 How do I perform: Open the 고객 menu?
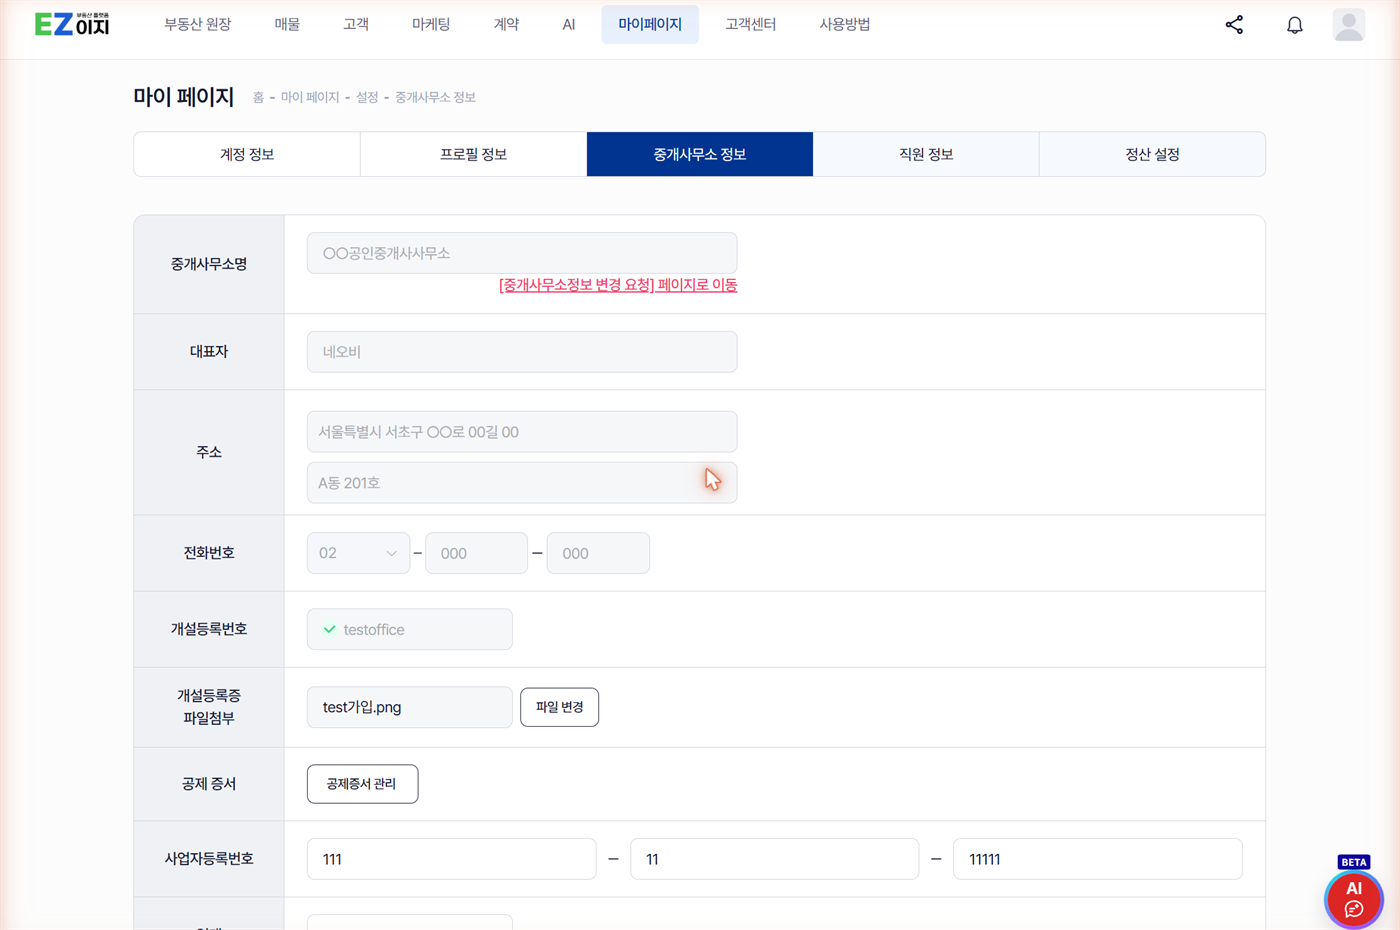click(x=356, y=24)
